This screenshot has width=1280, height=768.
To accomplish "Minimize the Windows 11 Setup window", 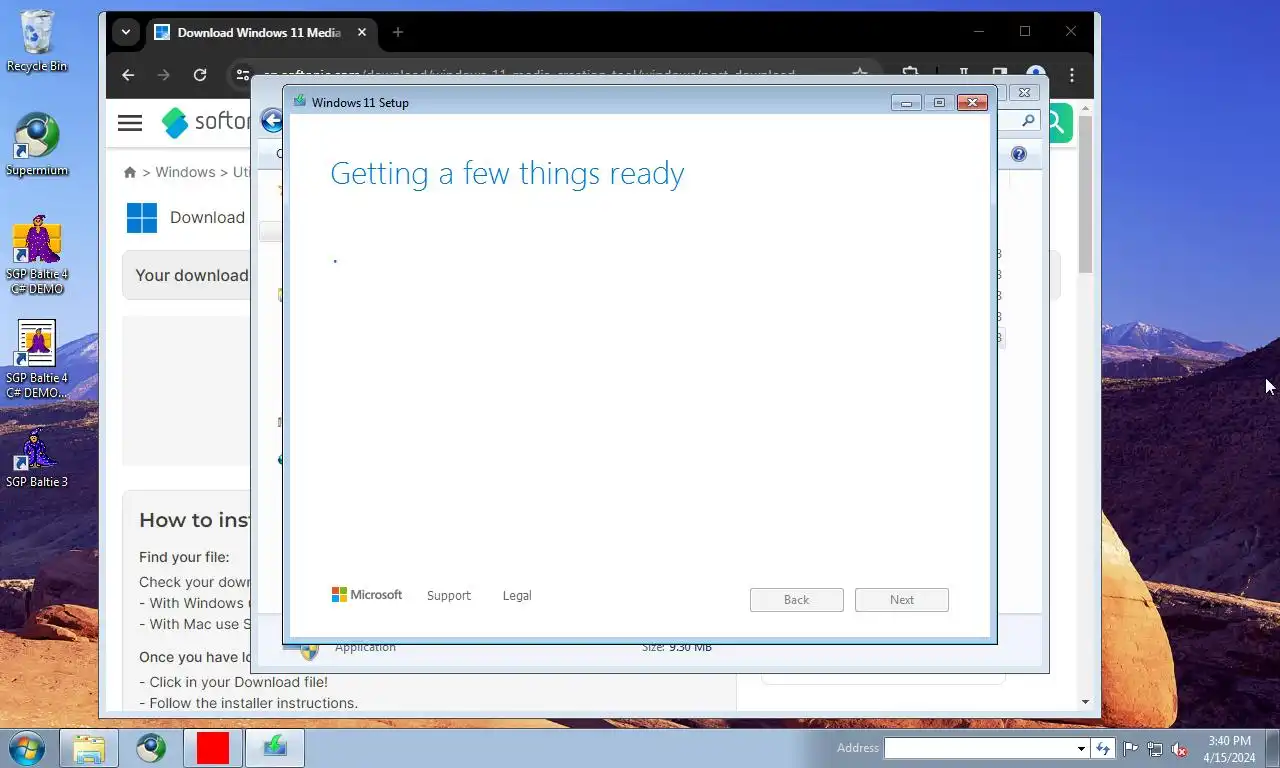I will [x=906, y=102].
